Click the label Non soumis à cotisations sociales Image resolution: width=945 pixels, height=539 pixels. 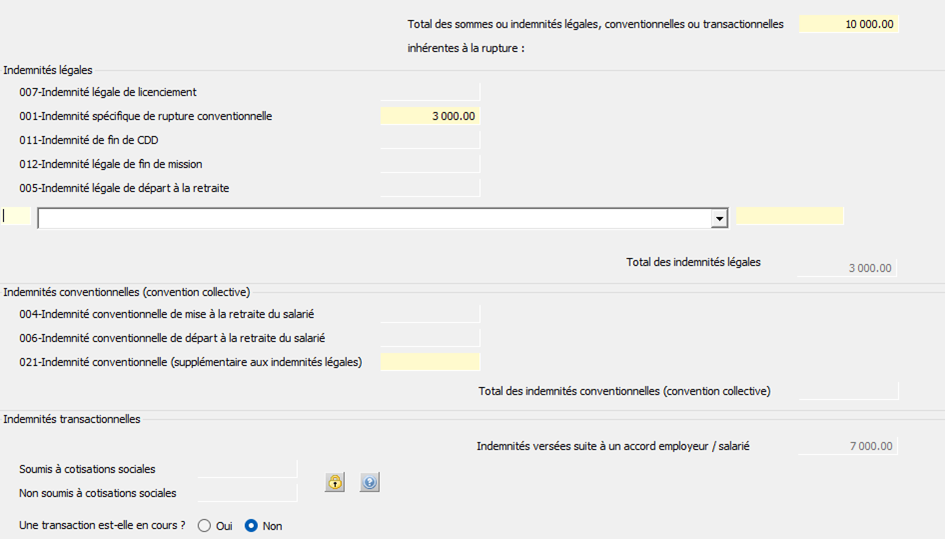[98, 493]
